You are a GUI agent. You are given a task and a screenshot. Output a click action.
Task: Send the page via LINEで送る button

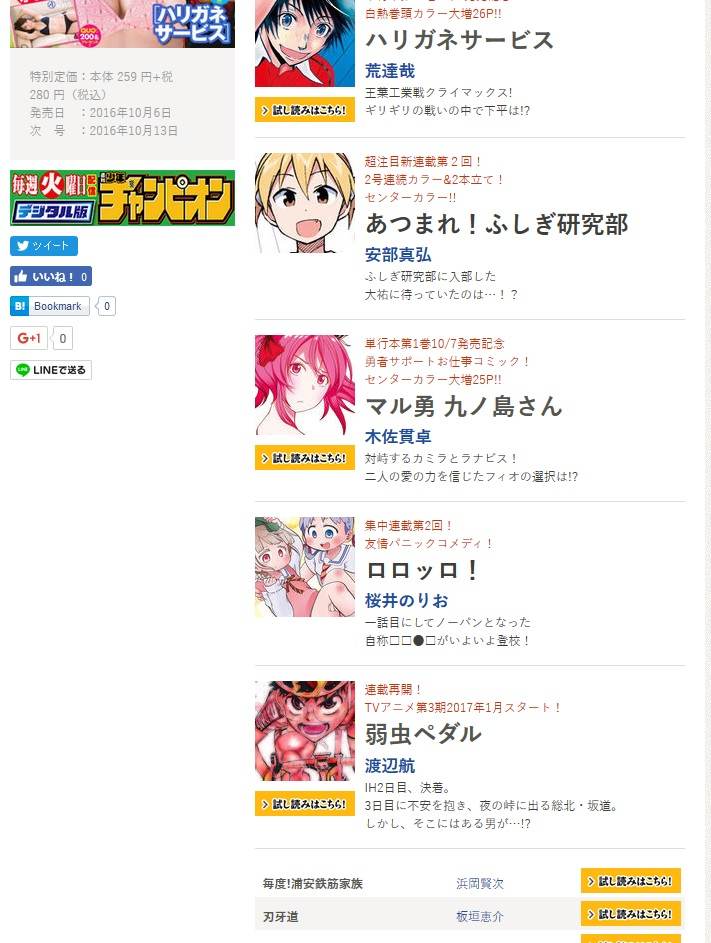[51, 370]
